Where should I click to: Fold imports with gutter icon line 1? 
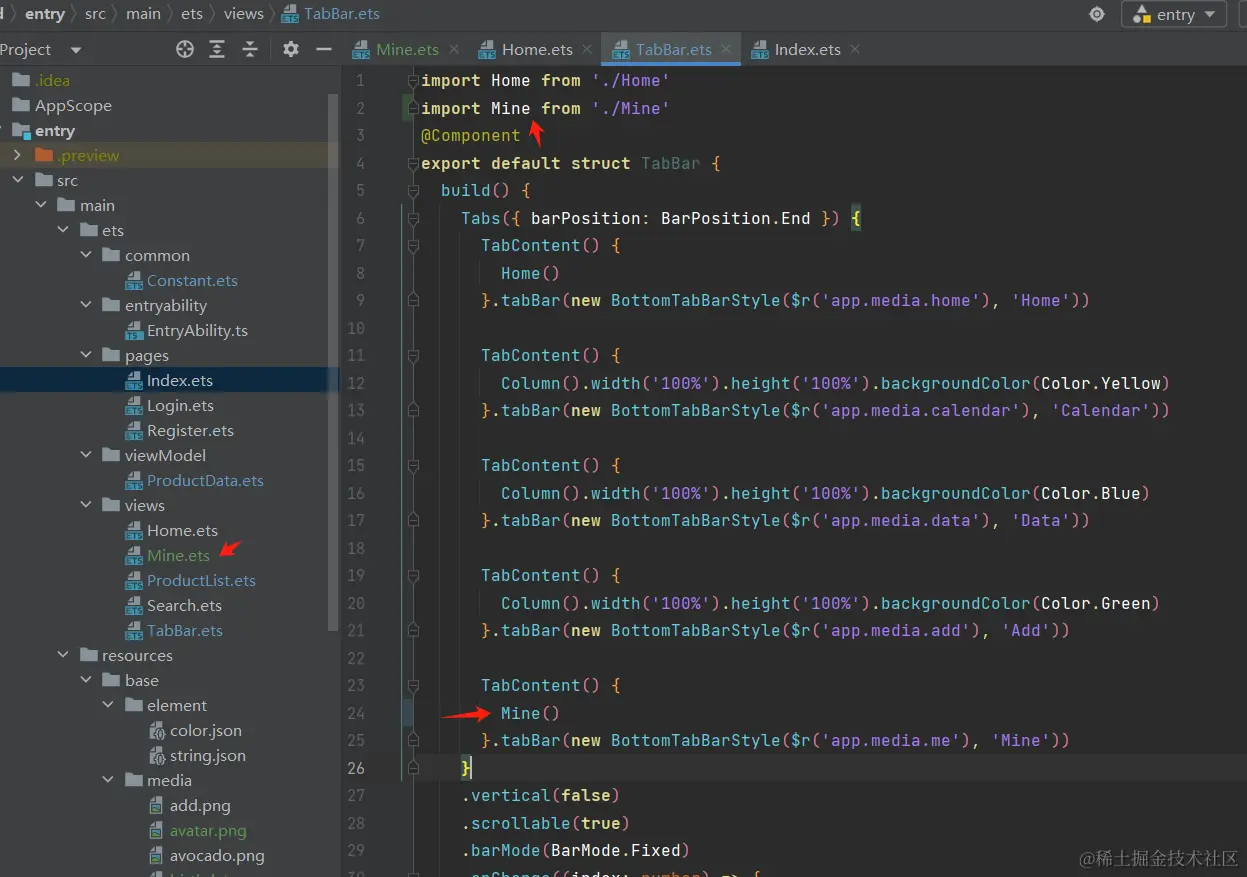pyautogui.click(x=413, y=80)
